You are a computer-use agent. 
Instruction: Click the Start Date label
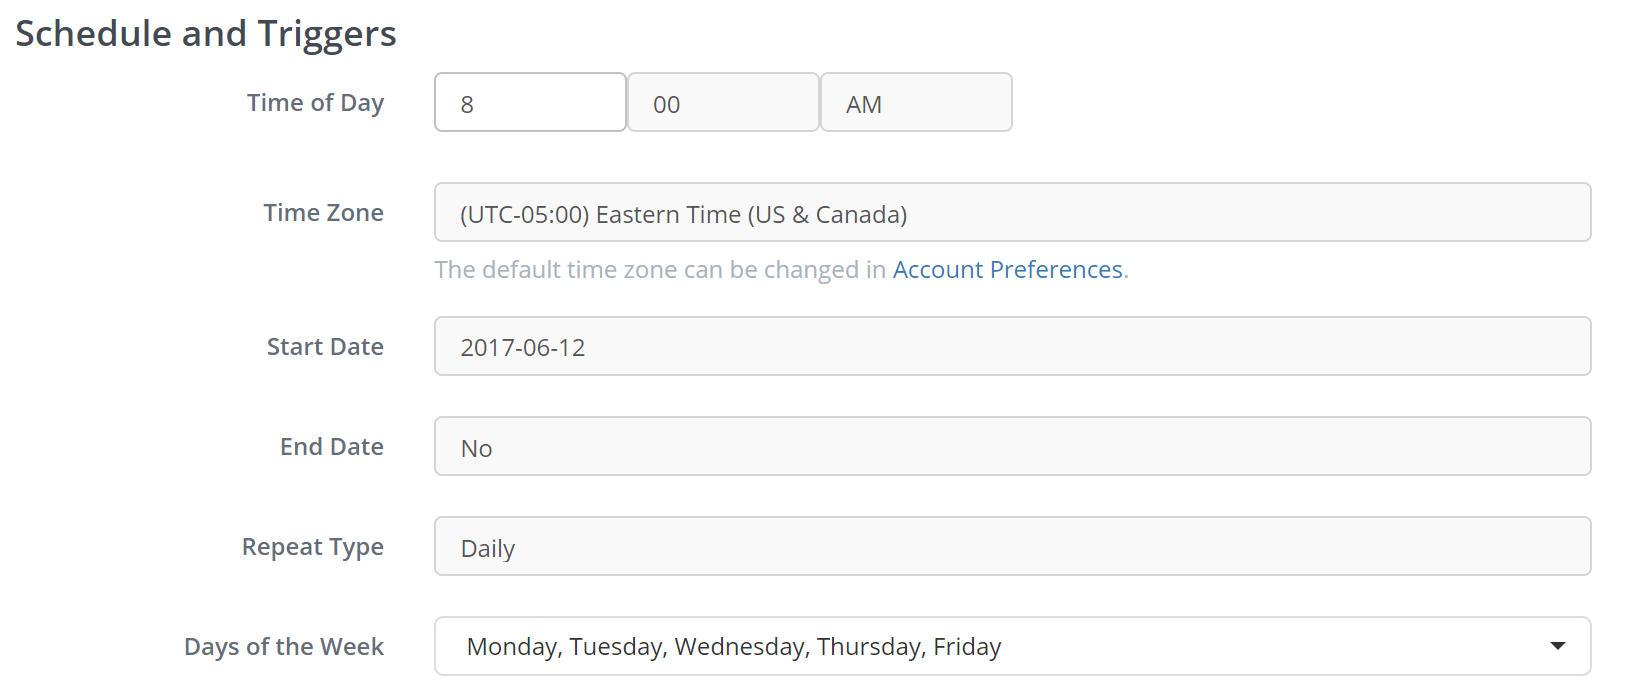[x=325, y=347]
